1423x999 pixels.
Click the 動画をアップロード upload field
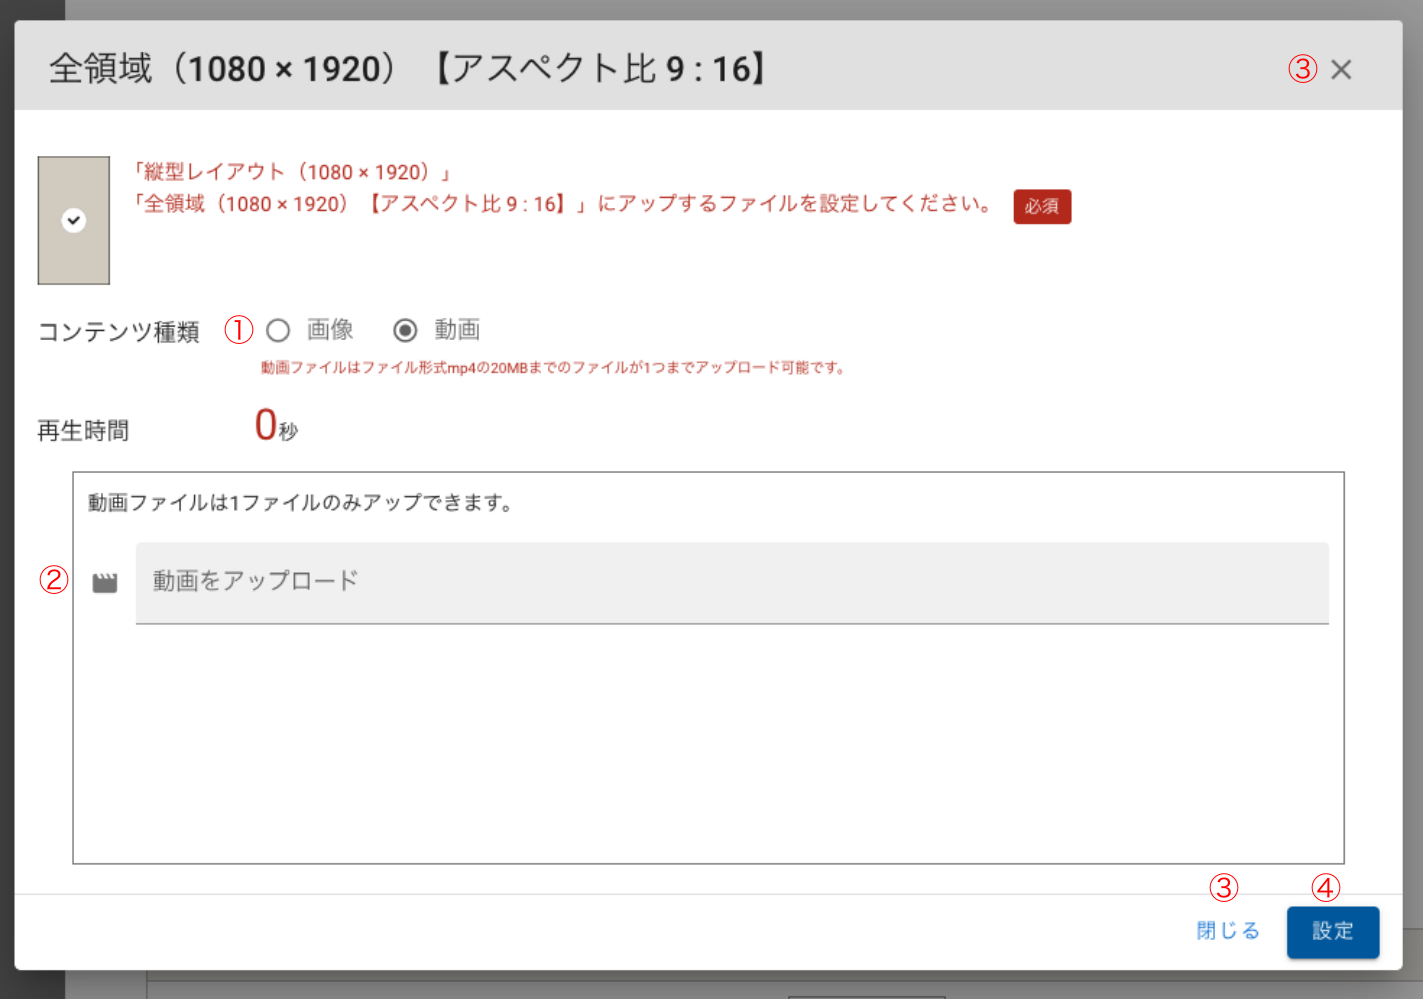[x=731, y=582]
